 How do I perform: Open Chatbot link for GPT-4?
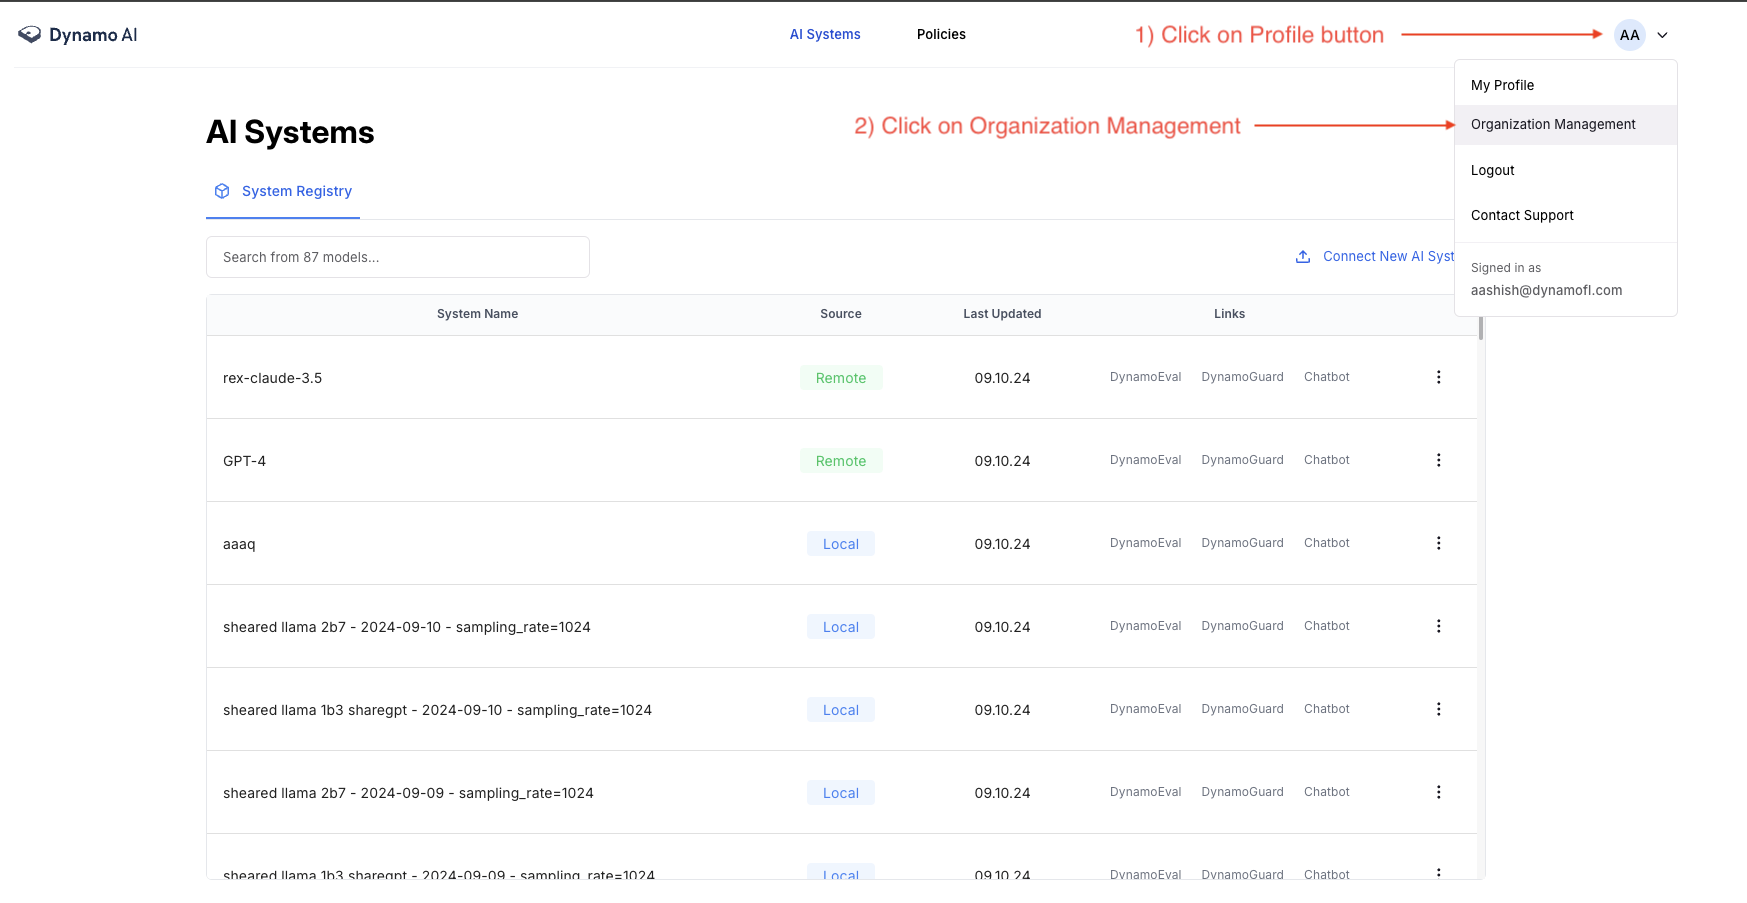tap(1327, 460)
